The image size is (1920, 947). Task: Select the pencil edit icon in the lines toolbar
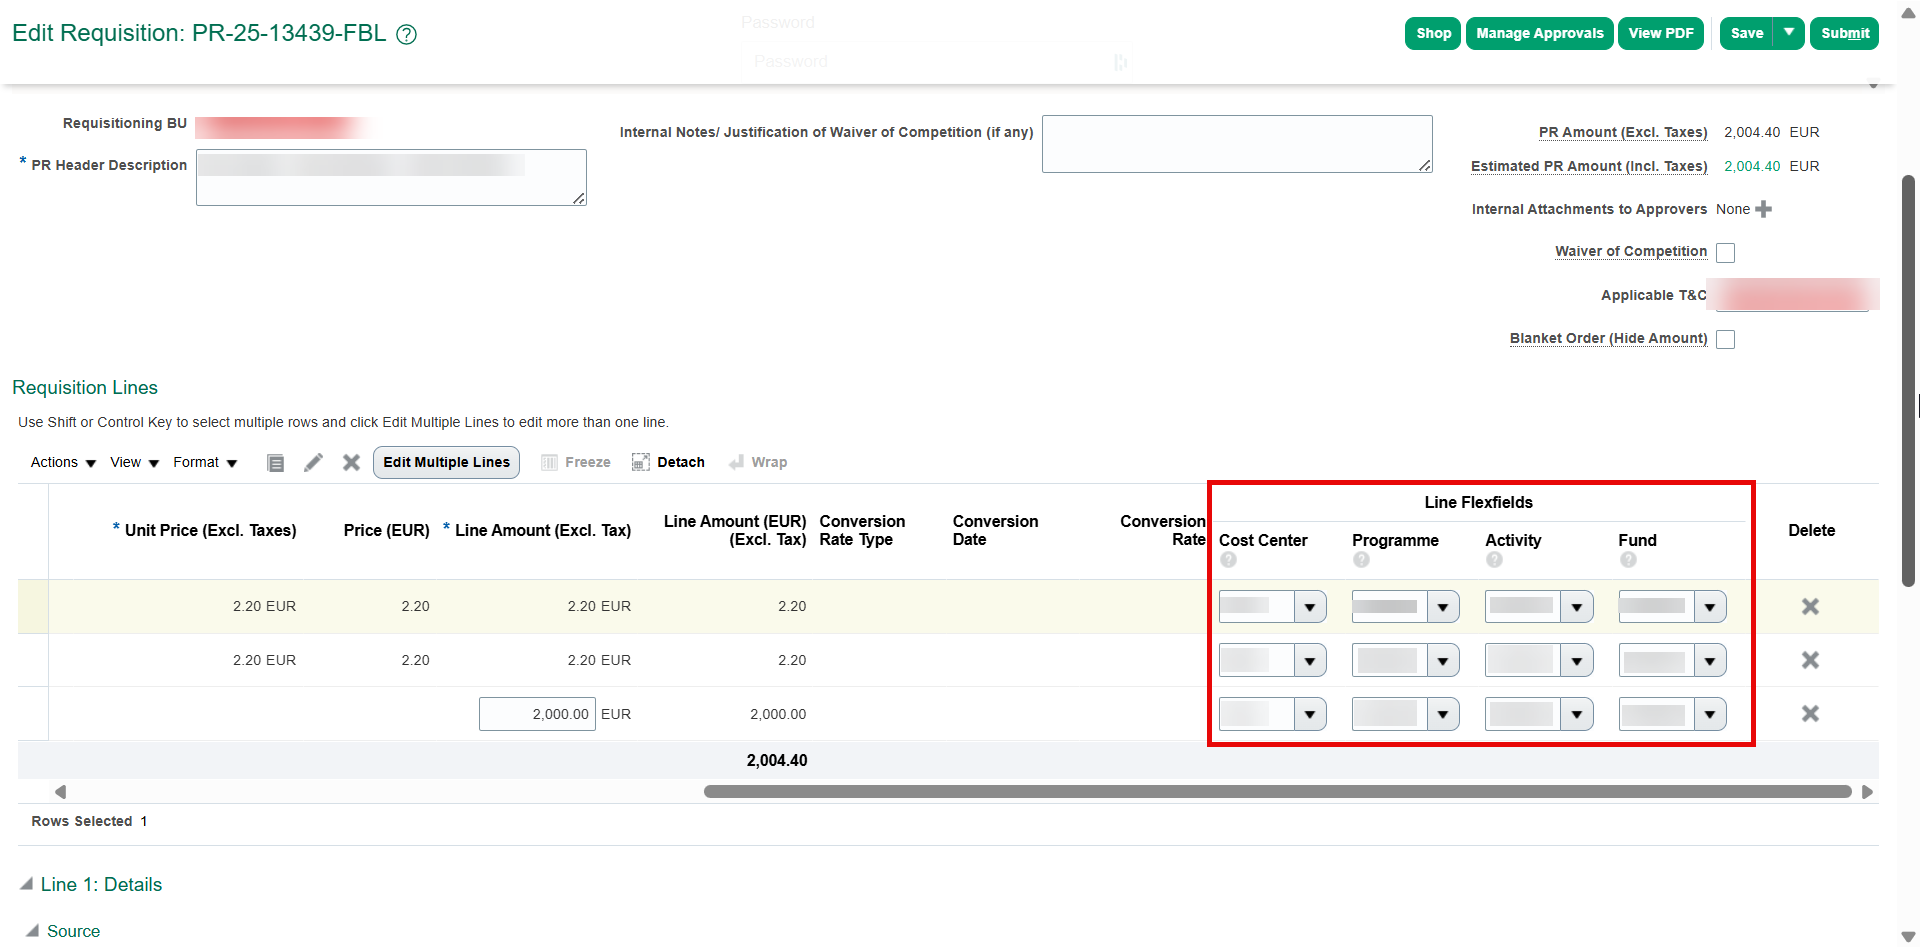point(313,462)
